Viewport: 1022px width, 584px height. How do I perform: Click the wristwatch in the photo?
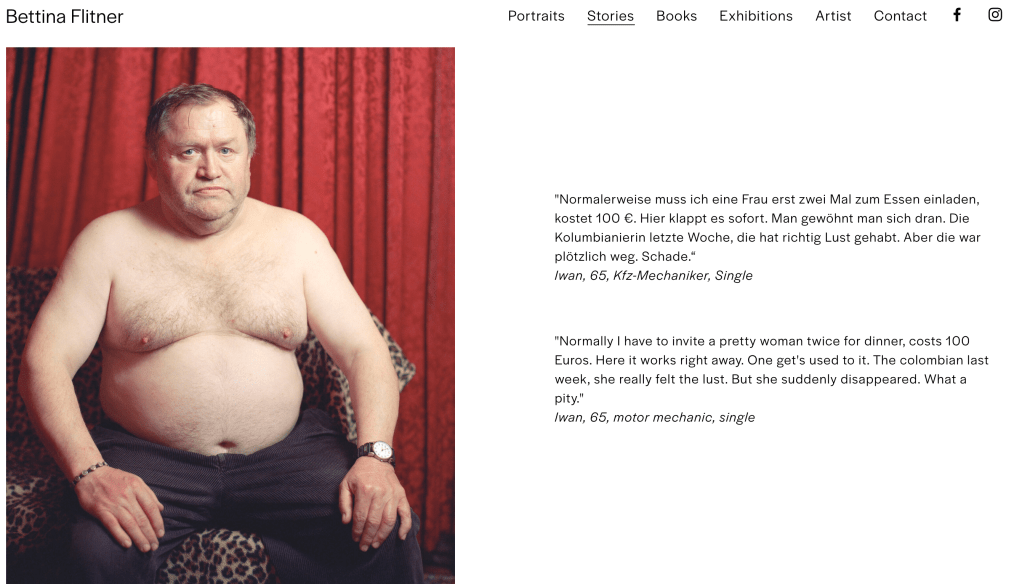pyautogui.click(x=378, y=450)
